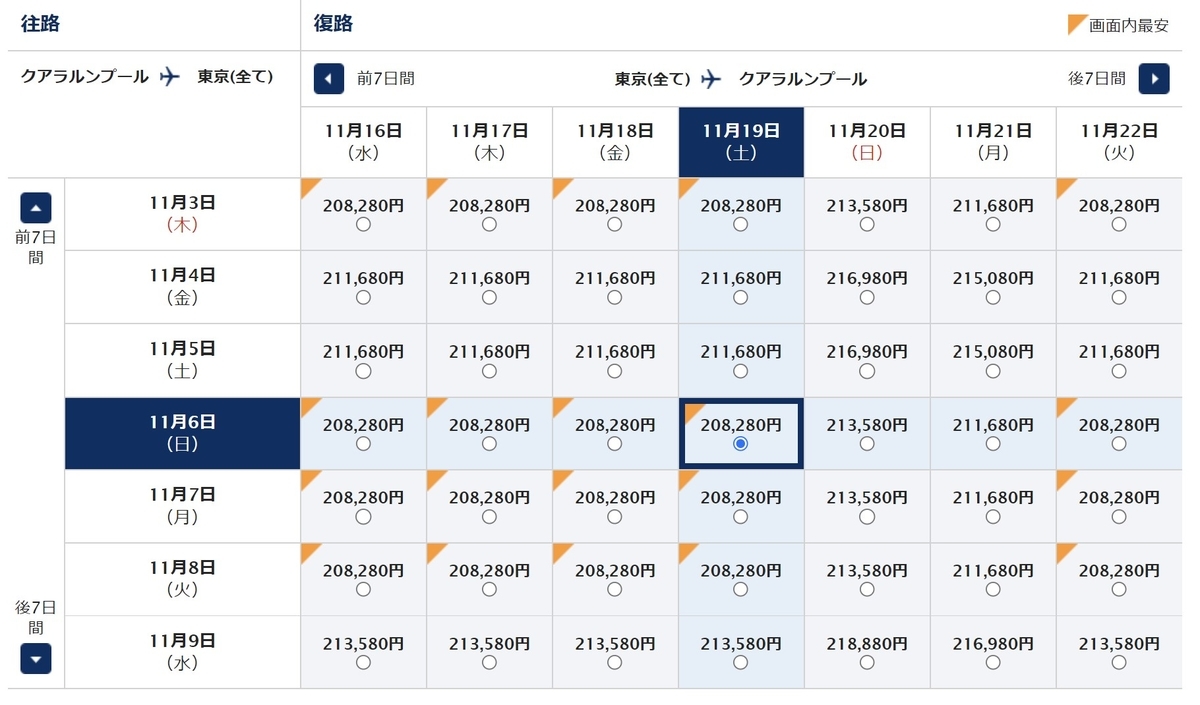1200x705 pixels.
Task: Select the highlighted 11月6日(日) row header
Action: tap(182, 433)
